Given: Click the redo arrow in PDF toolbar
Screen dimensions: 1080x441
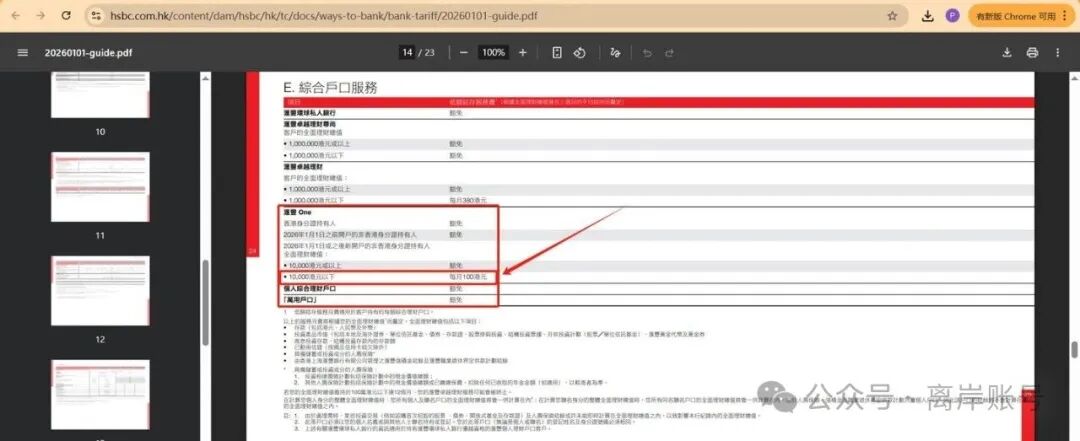Looking at the screenshot, I should pos(669,52).
